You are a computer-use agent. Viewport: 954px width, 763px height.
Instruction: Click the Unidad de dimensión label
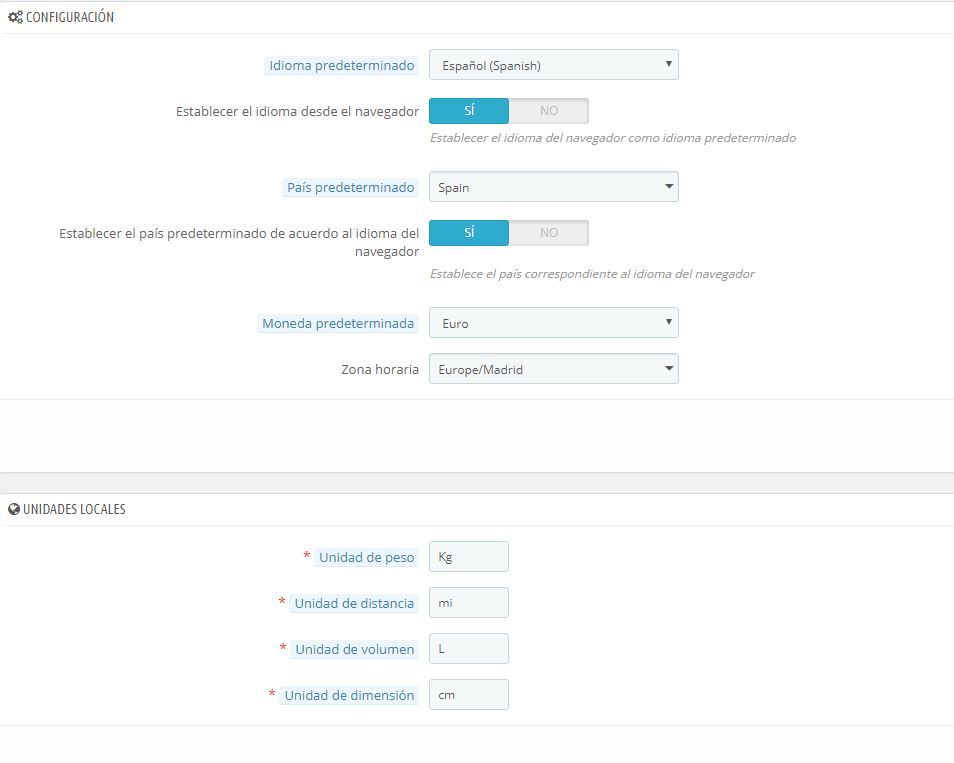(349, 695)
